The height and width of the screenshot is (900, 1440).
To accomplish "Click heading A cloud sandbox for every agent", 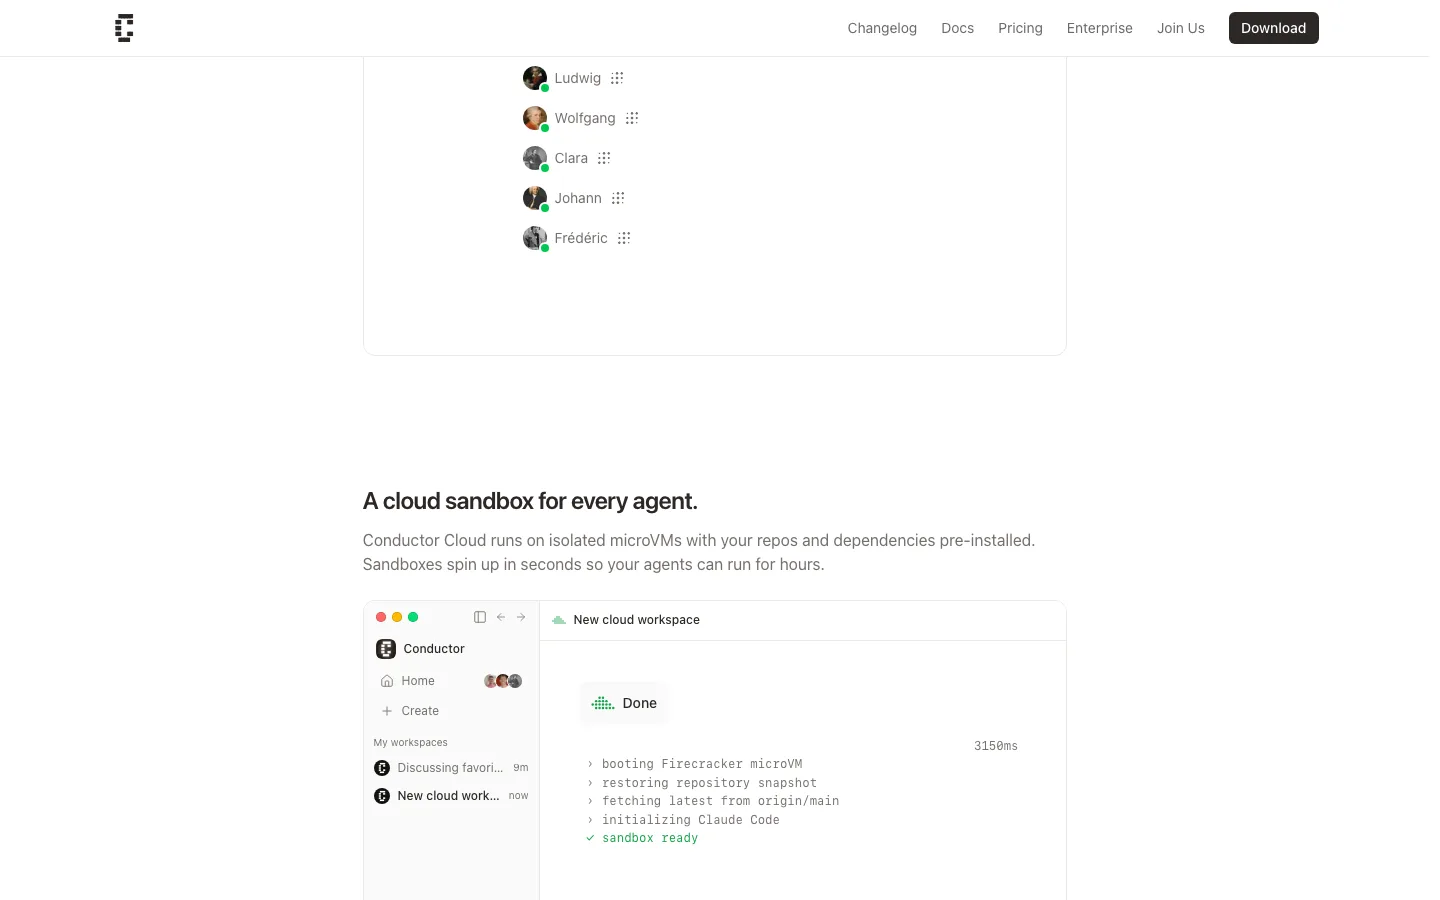I will [x=530, y=501].
